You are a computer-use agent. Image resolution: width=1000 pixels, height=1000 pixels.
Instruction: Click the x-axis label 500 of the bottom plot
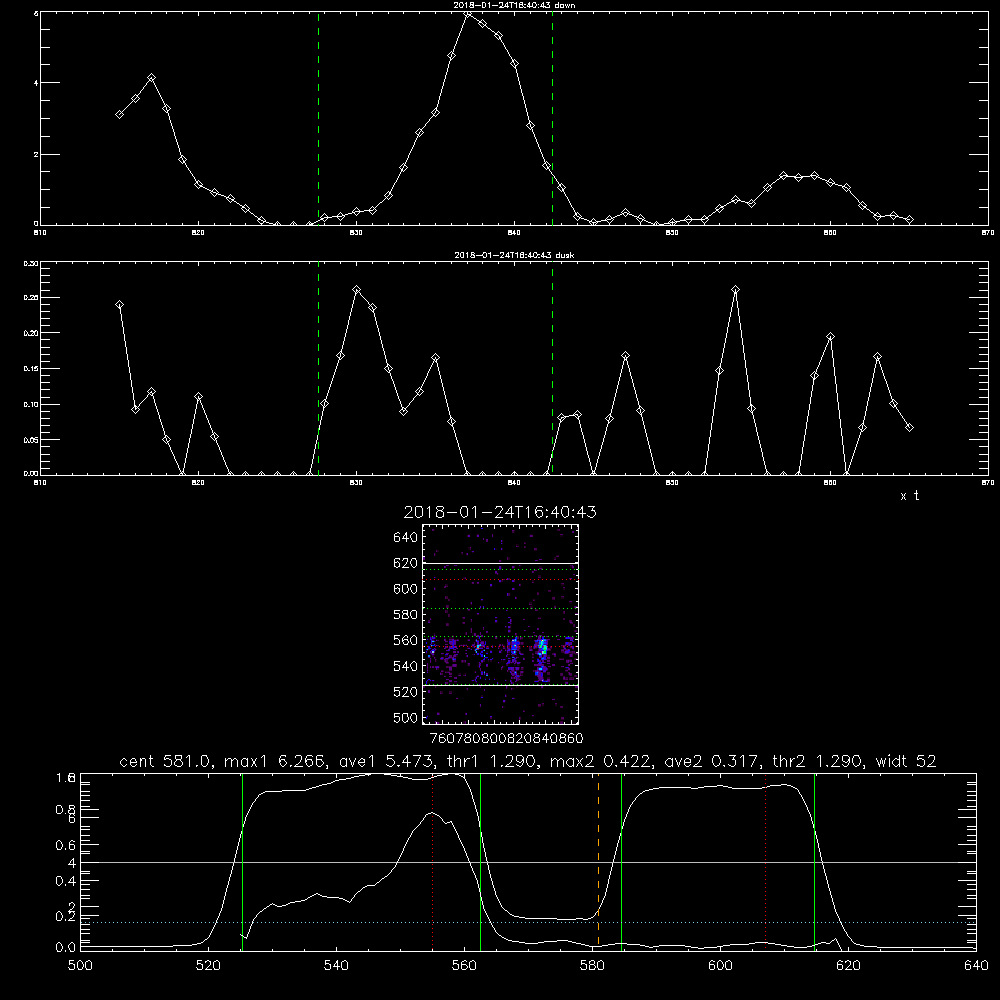(x=80, y=966)
